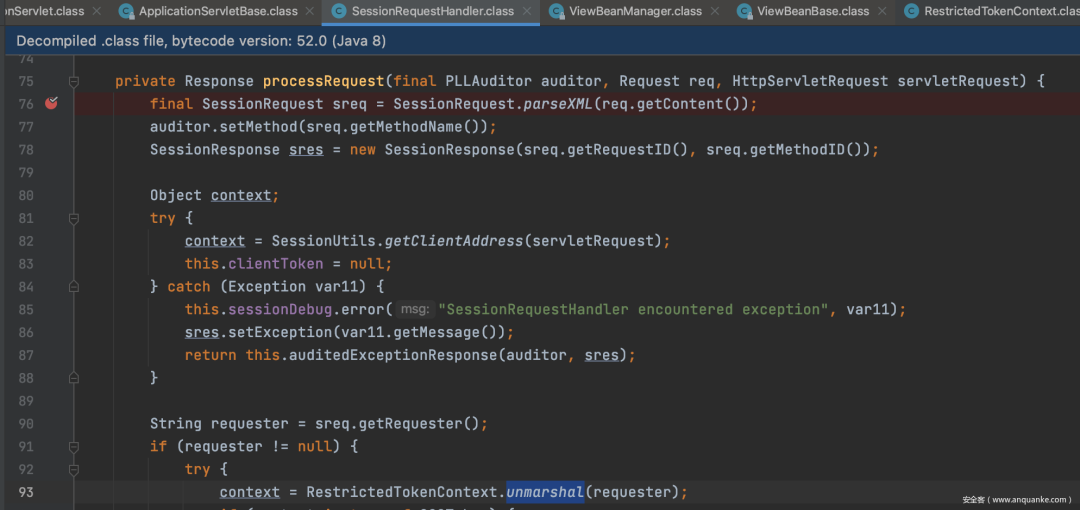This screenshot has width=1080, height=510.
Task: Collapse the catch block at line 84
Action: (74, 287)
